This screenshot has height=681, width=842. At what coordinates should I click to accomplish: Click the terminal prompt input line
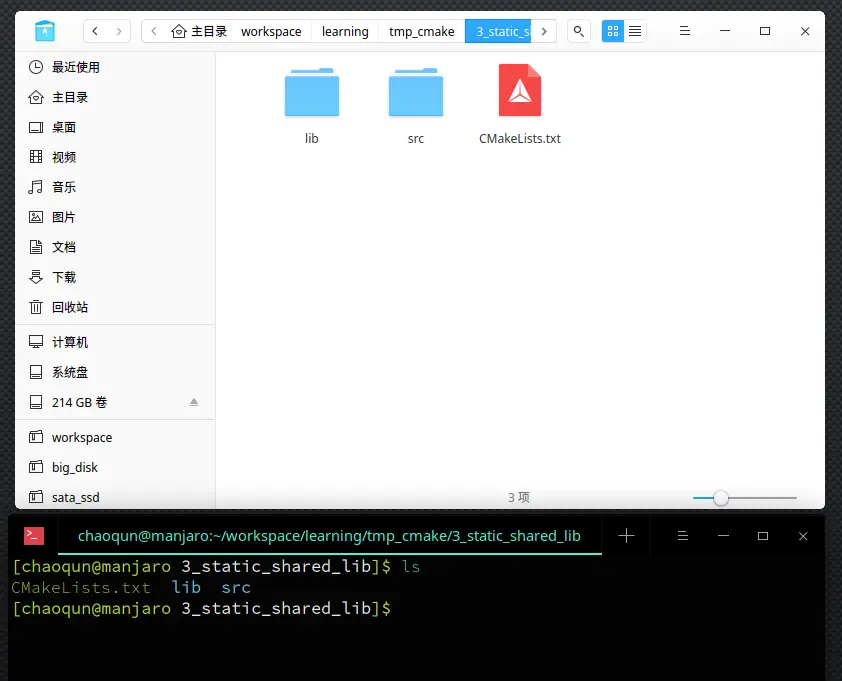coord(202,608)
